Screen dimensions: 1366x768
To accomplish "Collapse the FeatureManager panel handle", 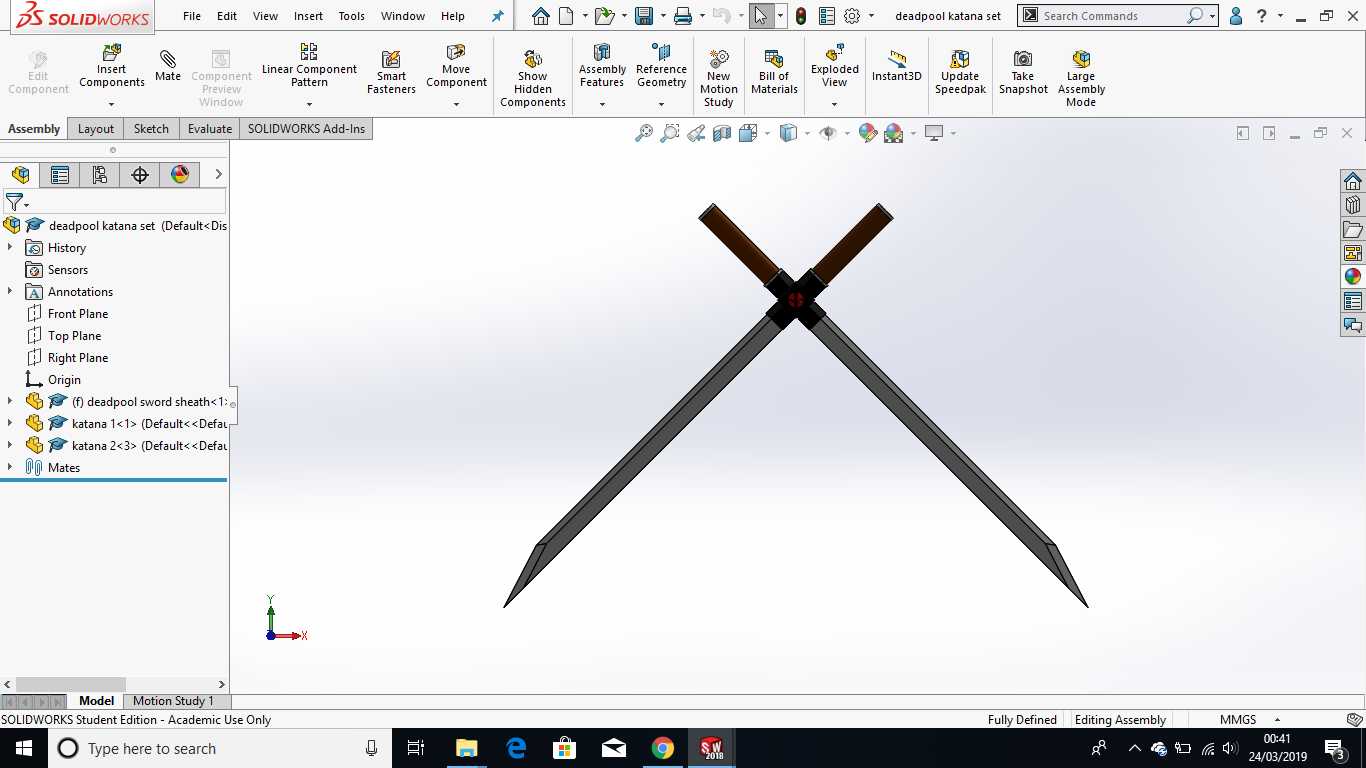I will coord(233,403).
